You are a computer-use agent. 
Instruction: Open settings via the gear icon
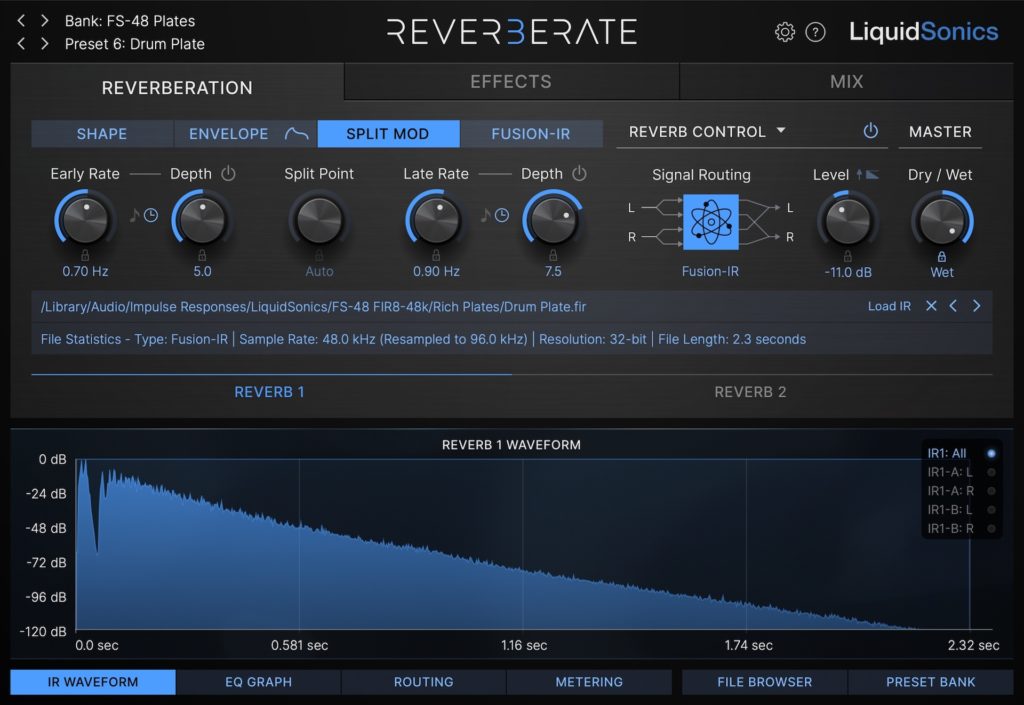coord(785,32)
